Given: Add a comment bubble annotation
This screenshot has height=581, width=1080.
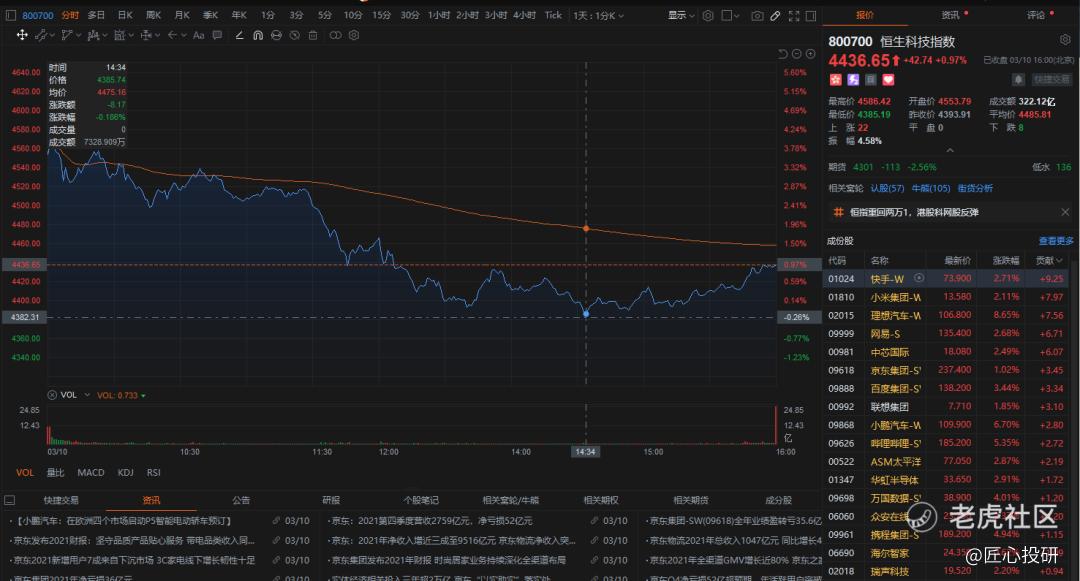Looking at the screenshot, I should [x=217, y=35].
